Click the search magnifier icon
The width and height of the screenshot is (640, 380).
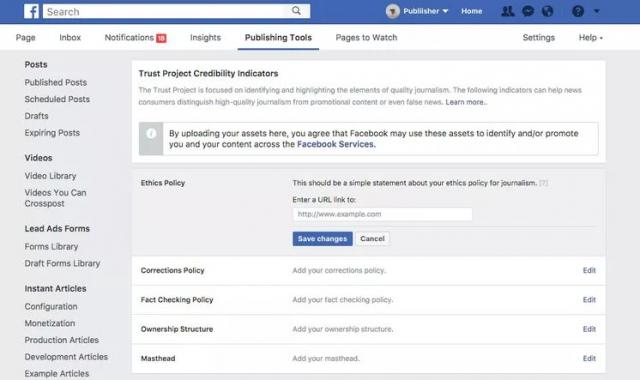296,11
